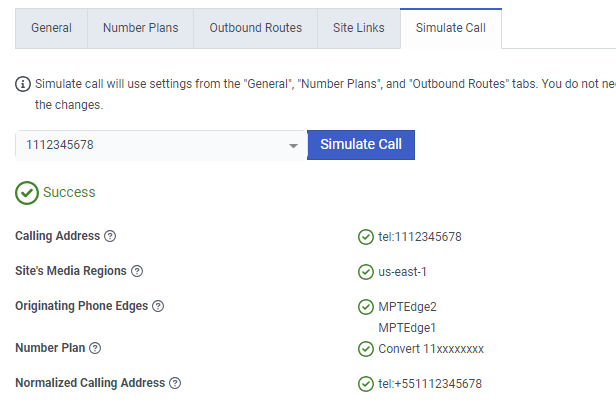616x408 pixels.
Task: Click help icon beside Site's Media Regions
Action: point(137,271)
